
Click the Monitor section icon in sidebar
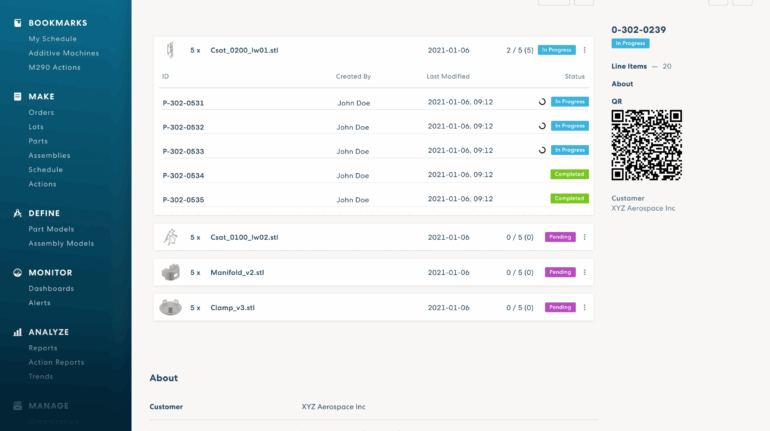(17, 272)
